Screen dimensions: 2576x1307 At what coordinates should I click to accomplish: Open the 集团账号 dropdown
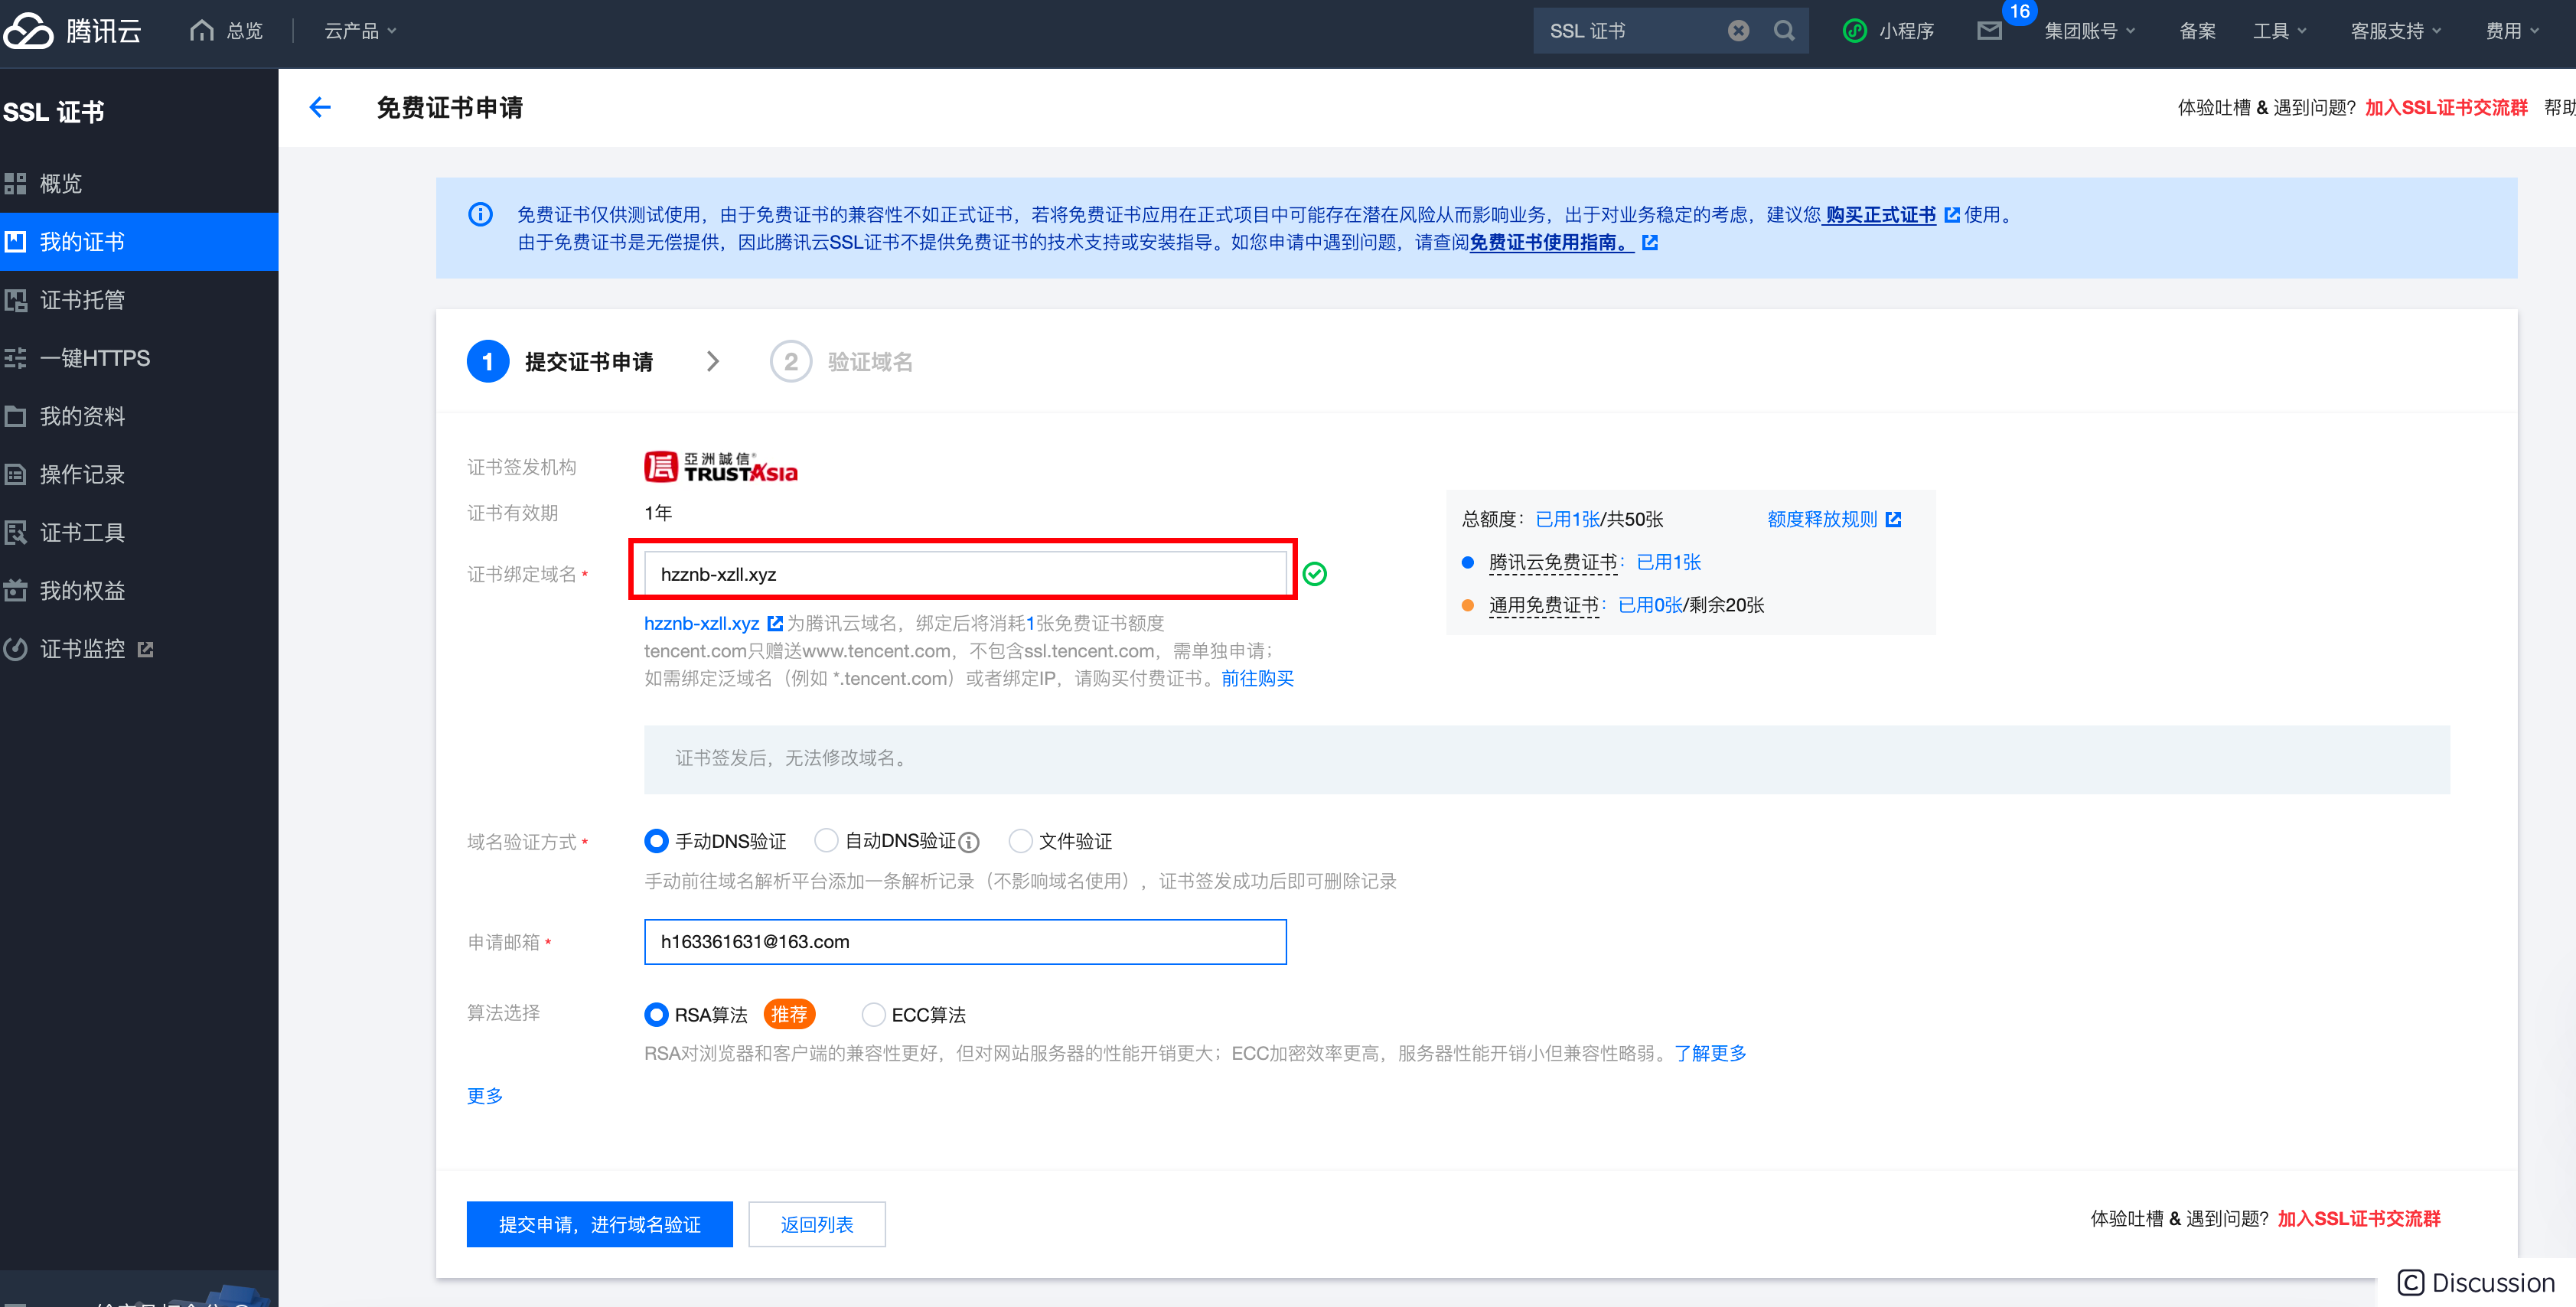(x=2089, y=31)
